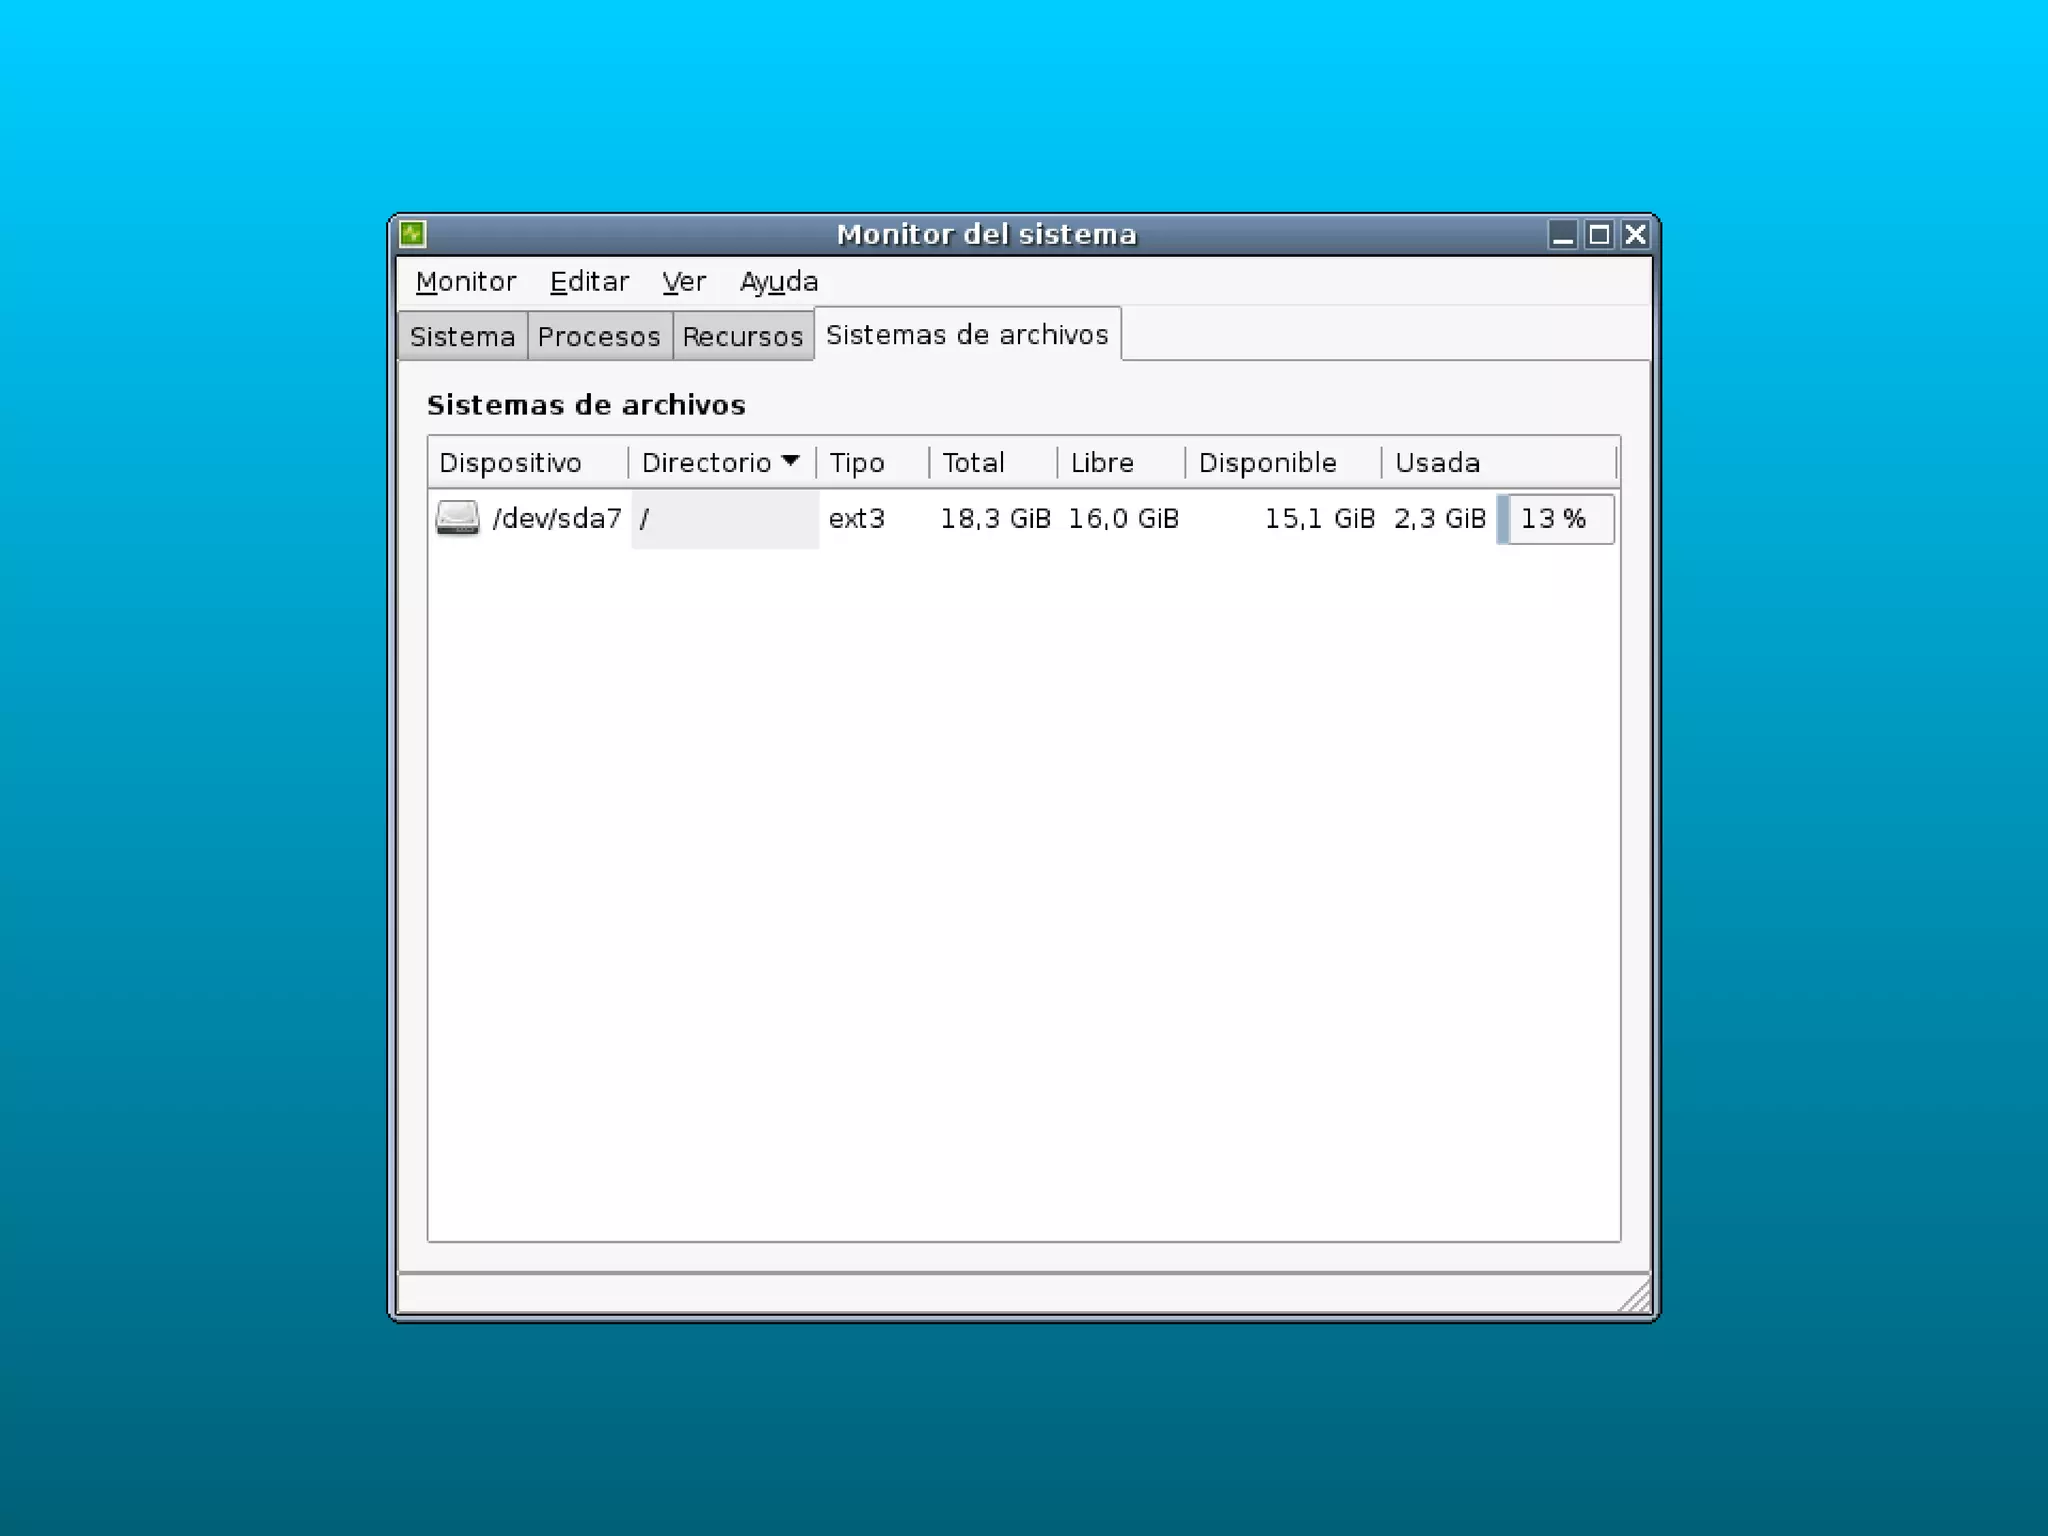Open the Ver menu
This screenshot has height=1536, width=2048.
[x=684, y=282]
